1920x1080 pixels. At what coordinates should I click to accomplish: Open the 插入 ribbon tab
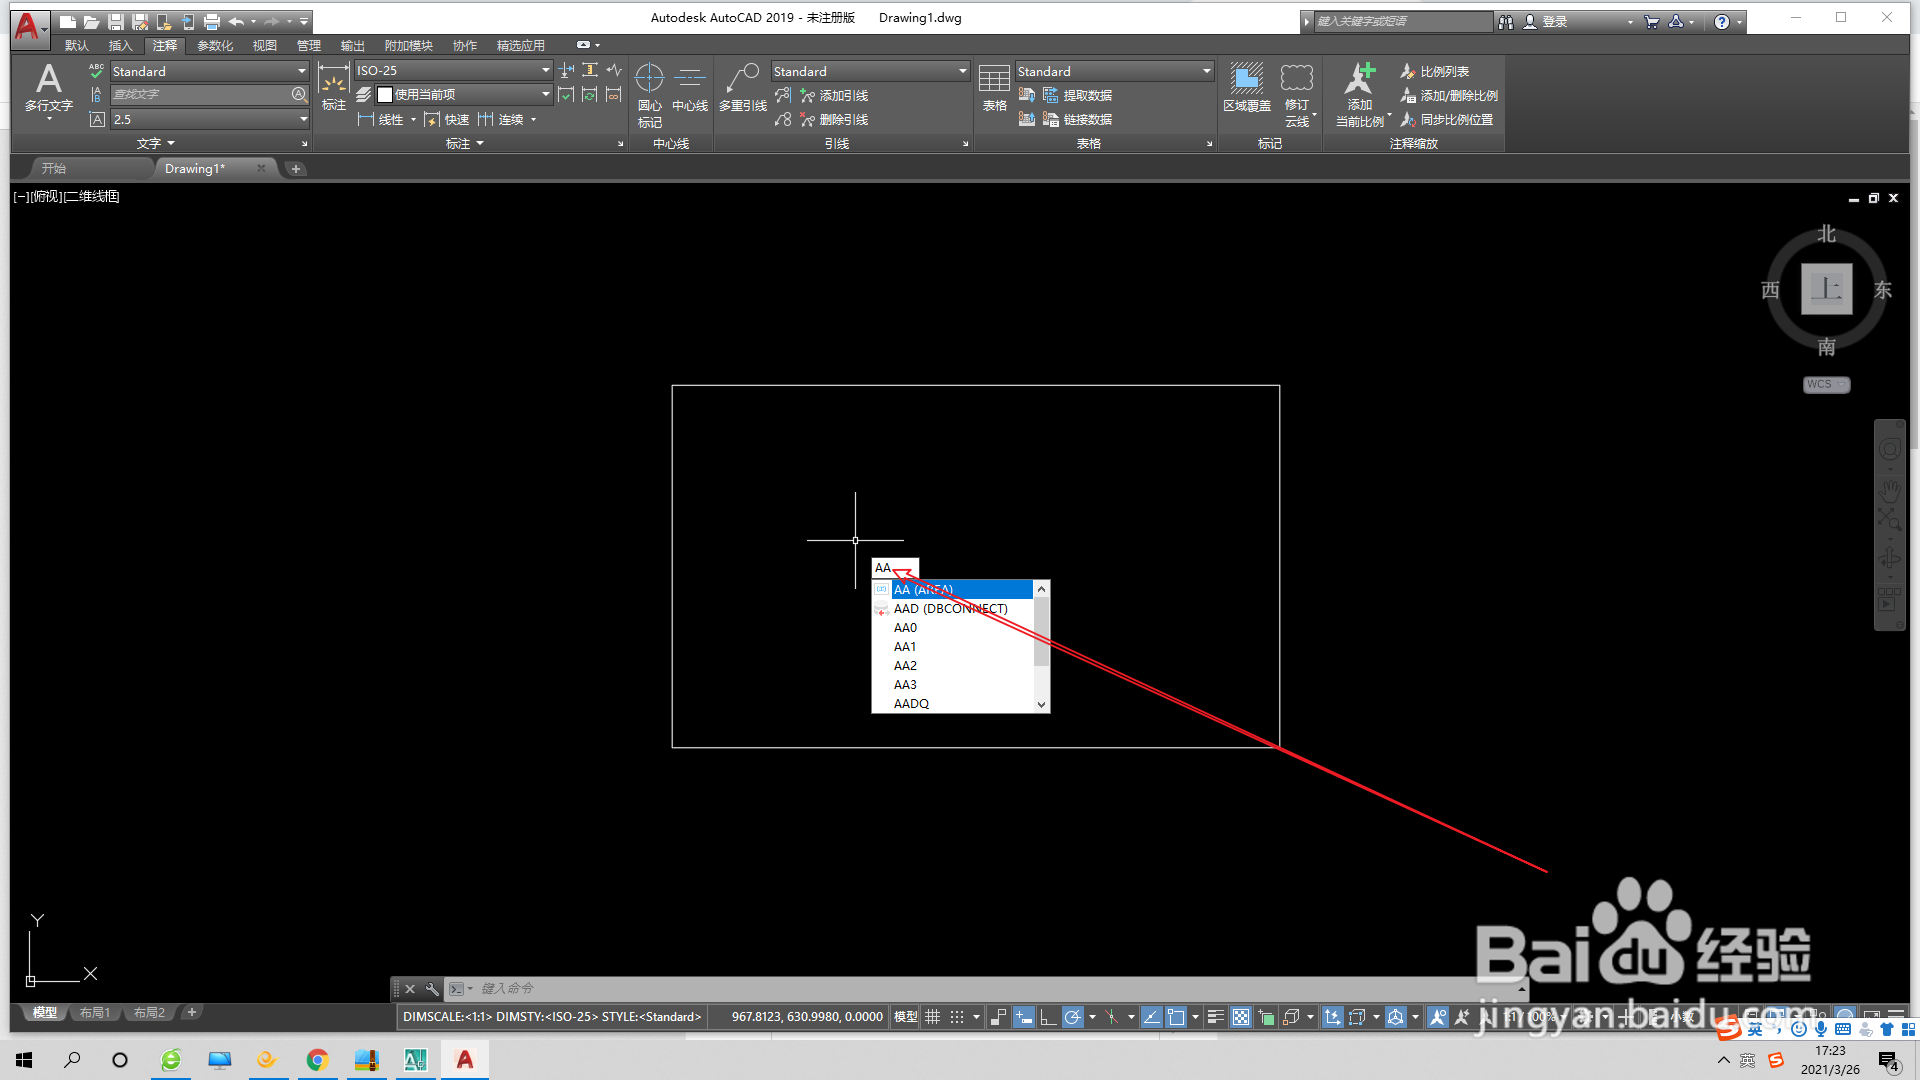point(120,46)
